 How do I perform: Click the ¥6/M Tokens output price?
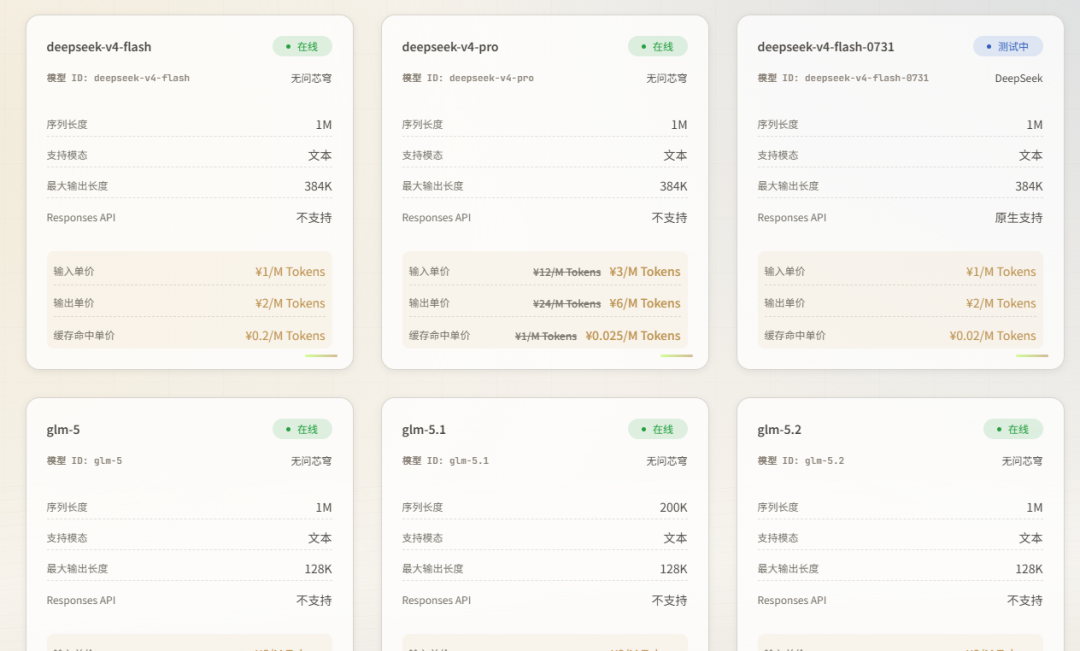tap(645, 303)
